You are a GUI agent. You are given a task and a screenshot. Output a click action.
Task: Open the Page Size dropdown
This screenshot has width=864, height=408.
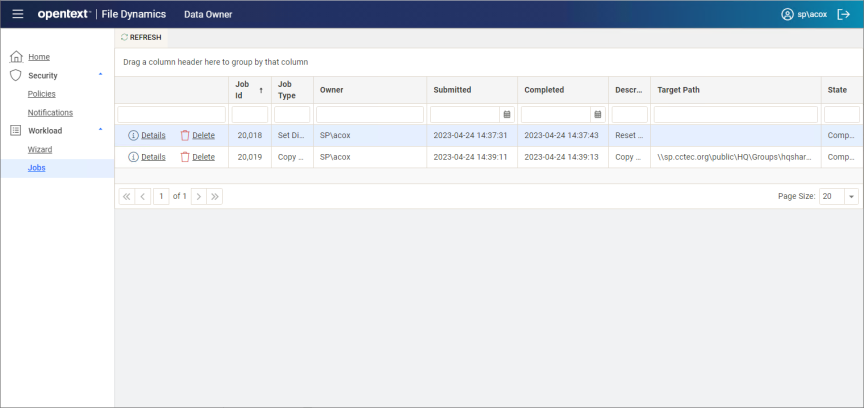(x=852, y=196)
